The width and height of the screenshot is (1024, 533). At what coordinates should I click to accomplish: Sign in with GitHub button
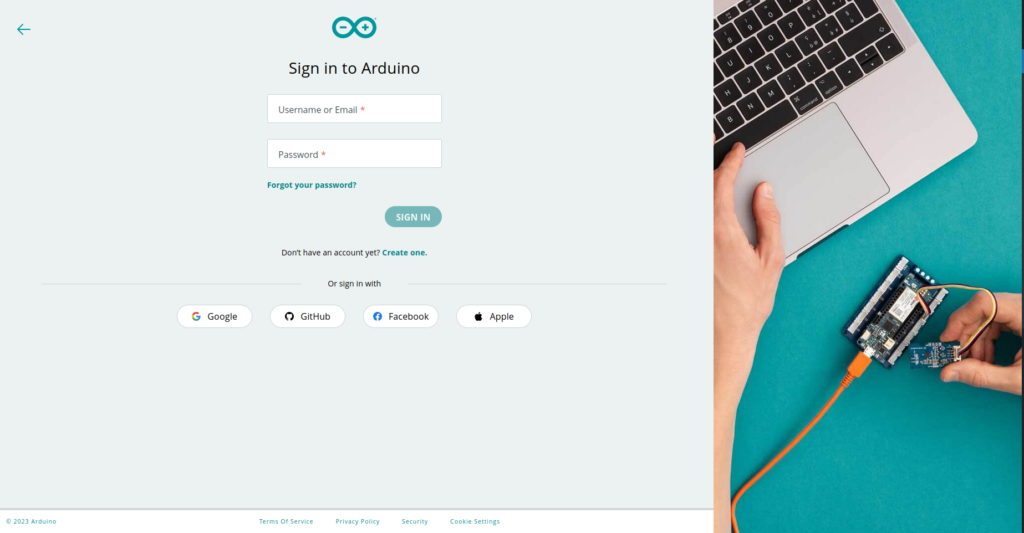point(308,316)
